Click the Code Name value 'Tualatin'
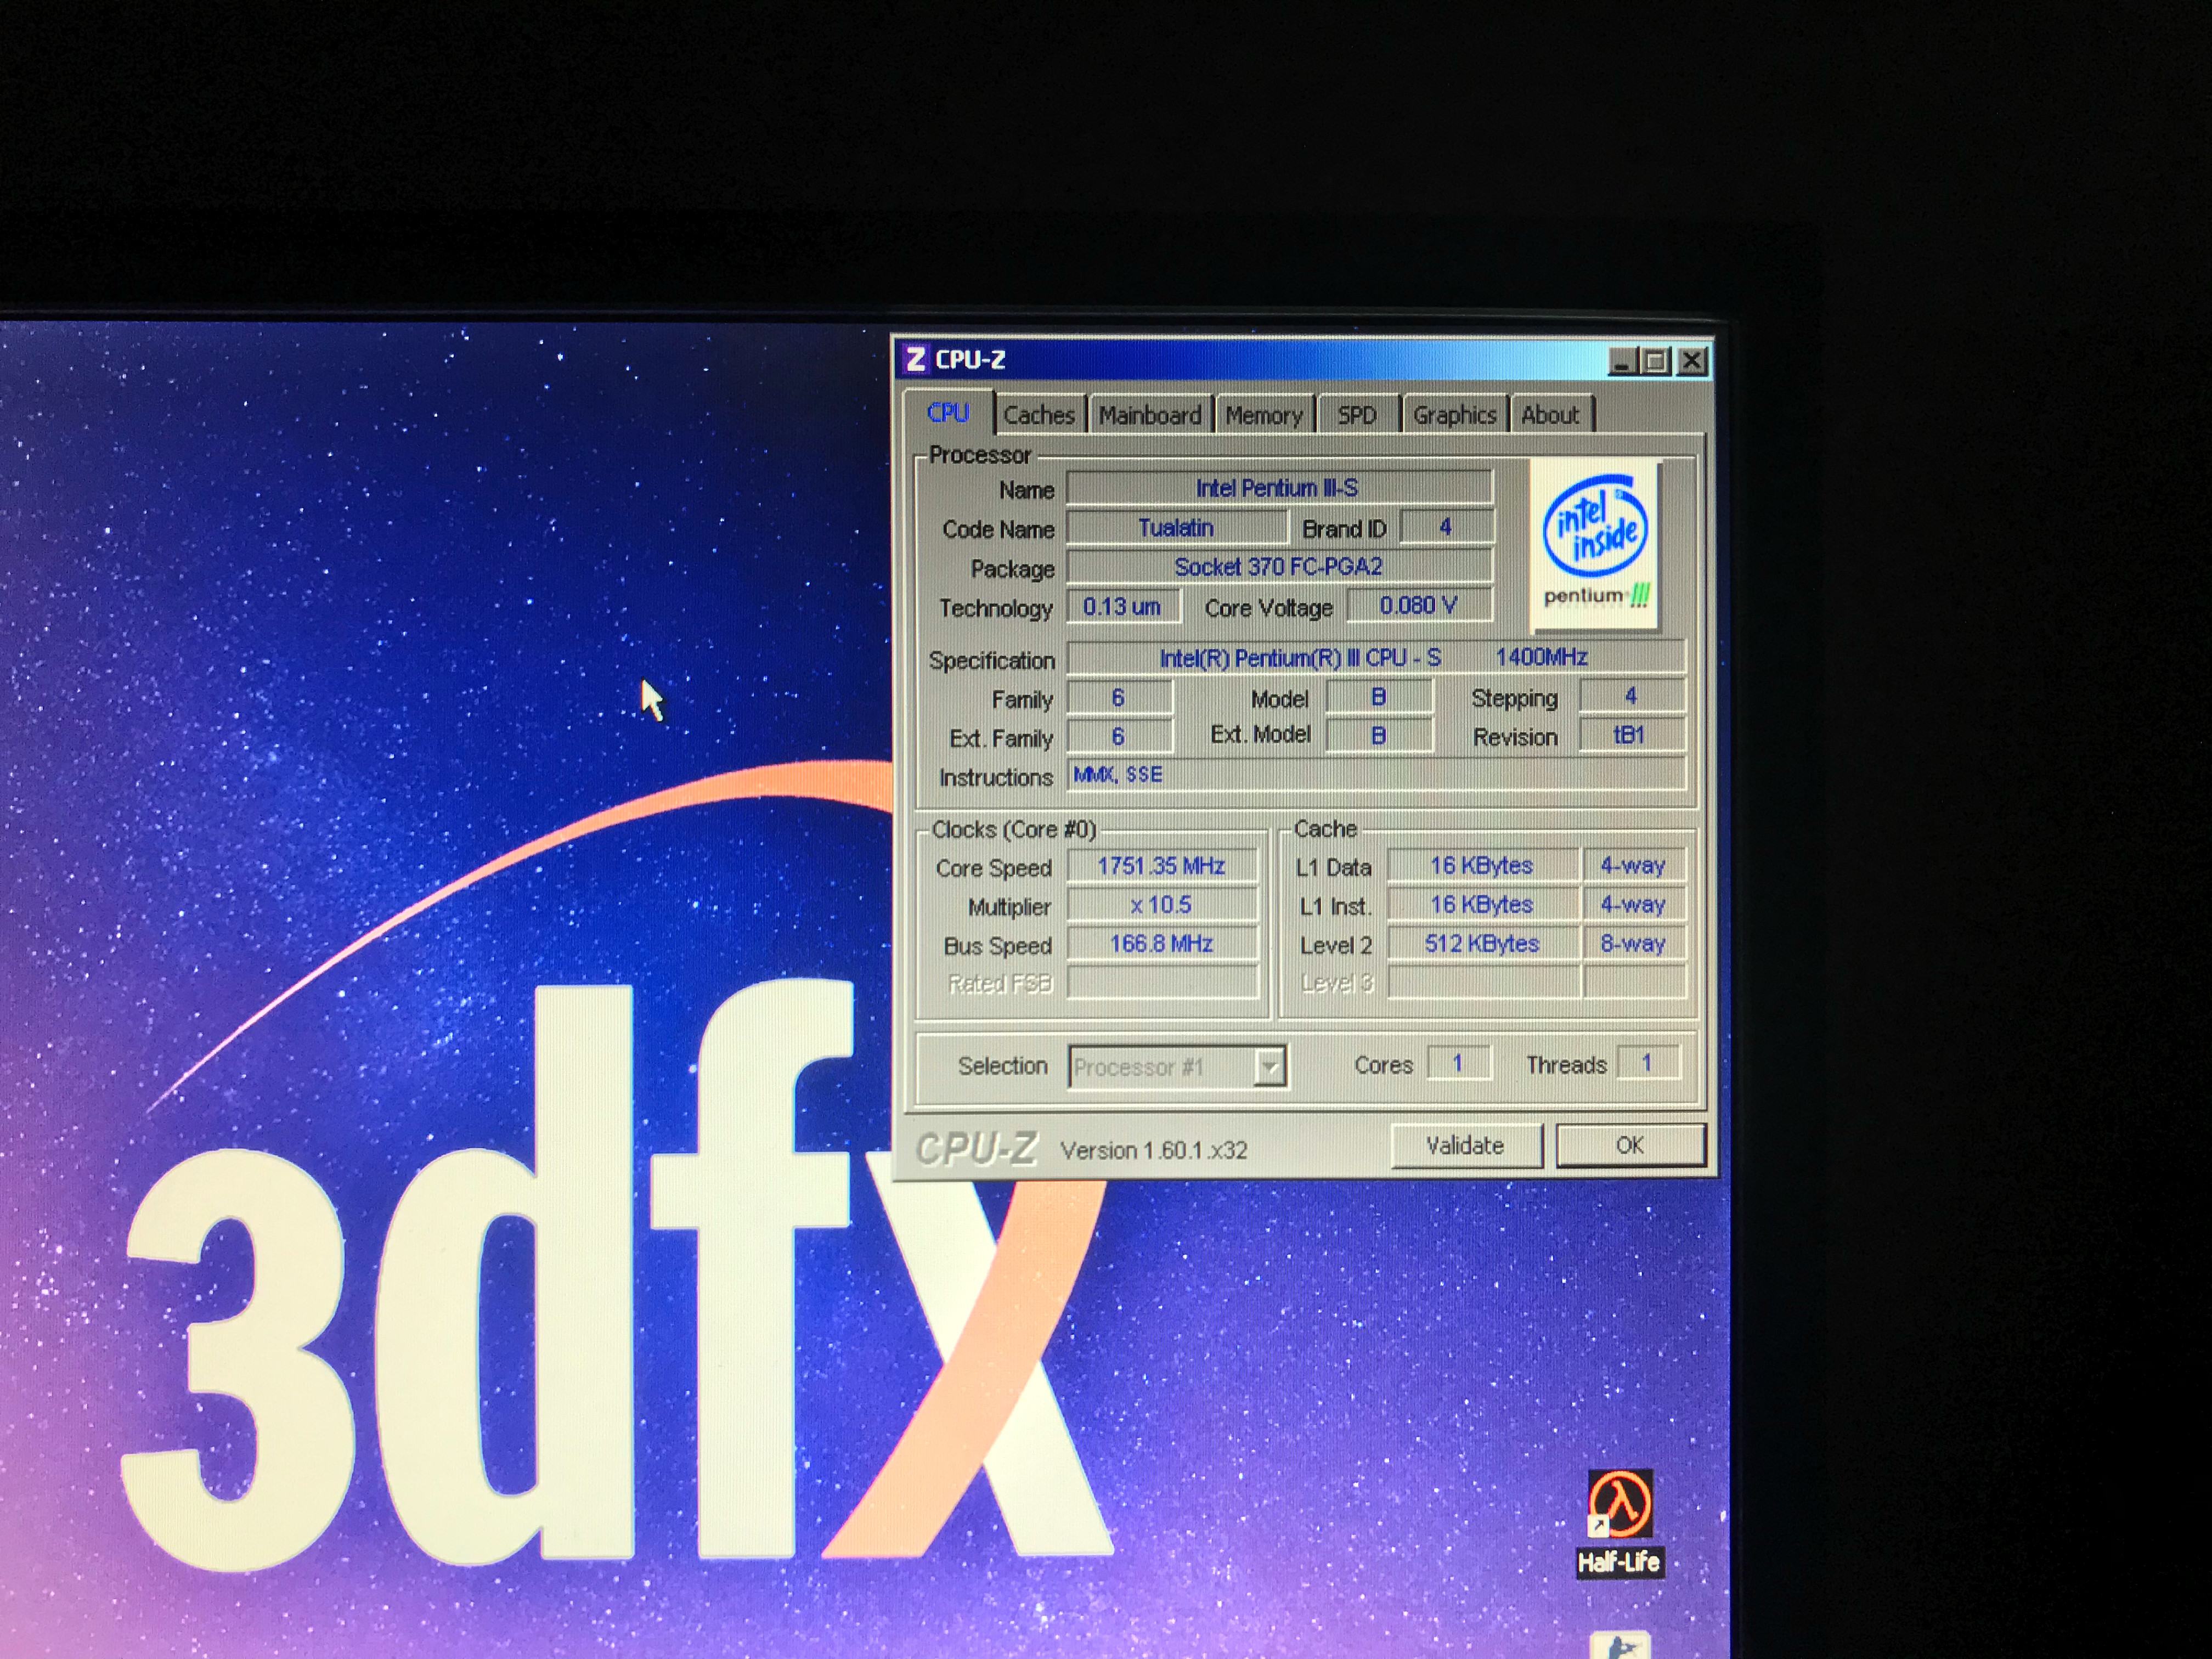This screenshot has height=1659, width=2212. pos(1176,527)
